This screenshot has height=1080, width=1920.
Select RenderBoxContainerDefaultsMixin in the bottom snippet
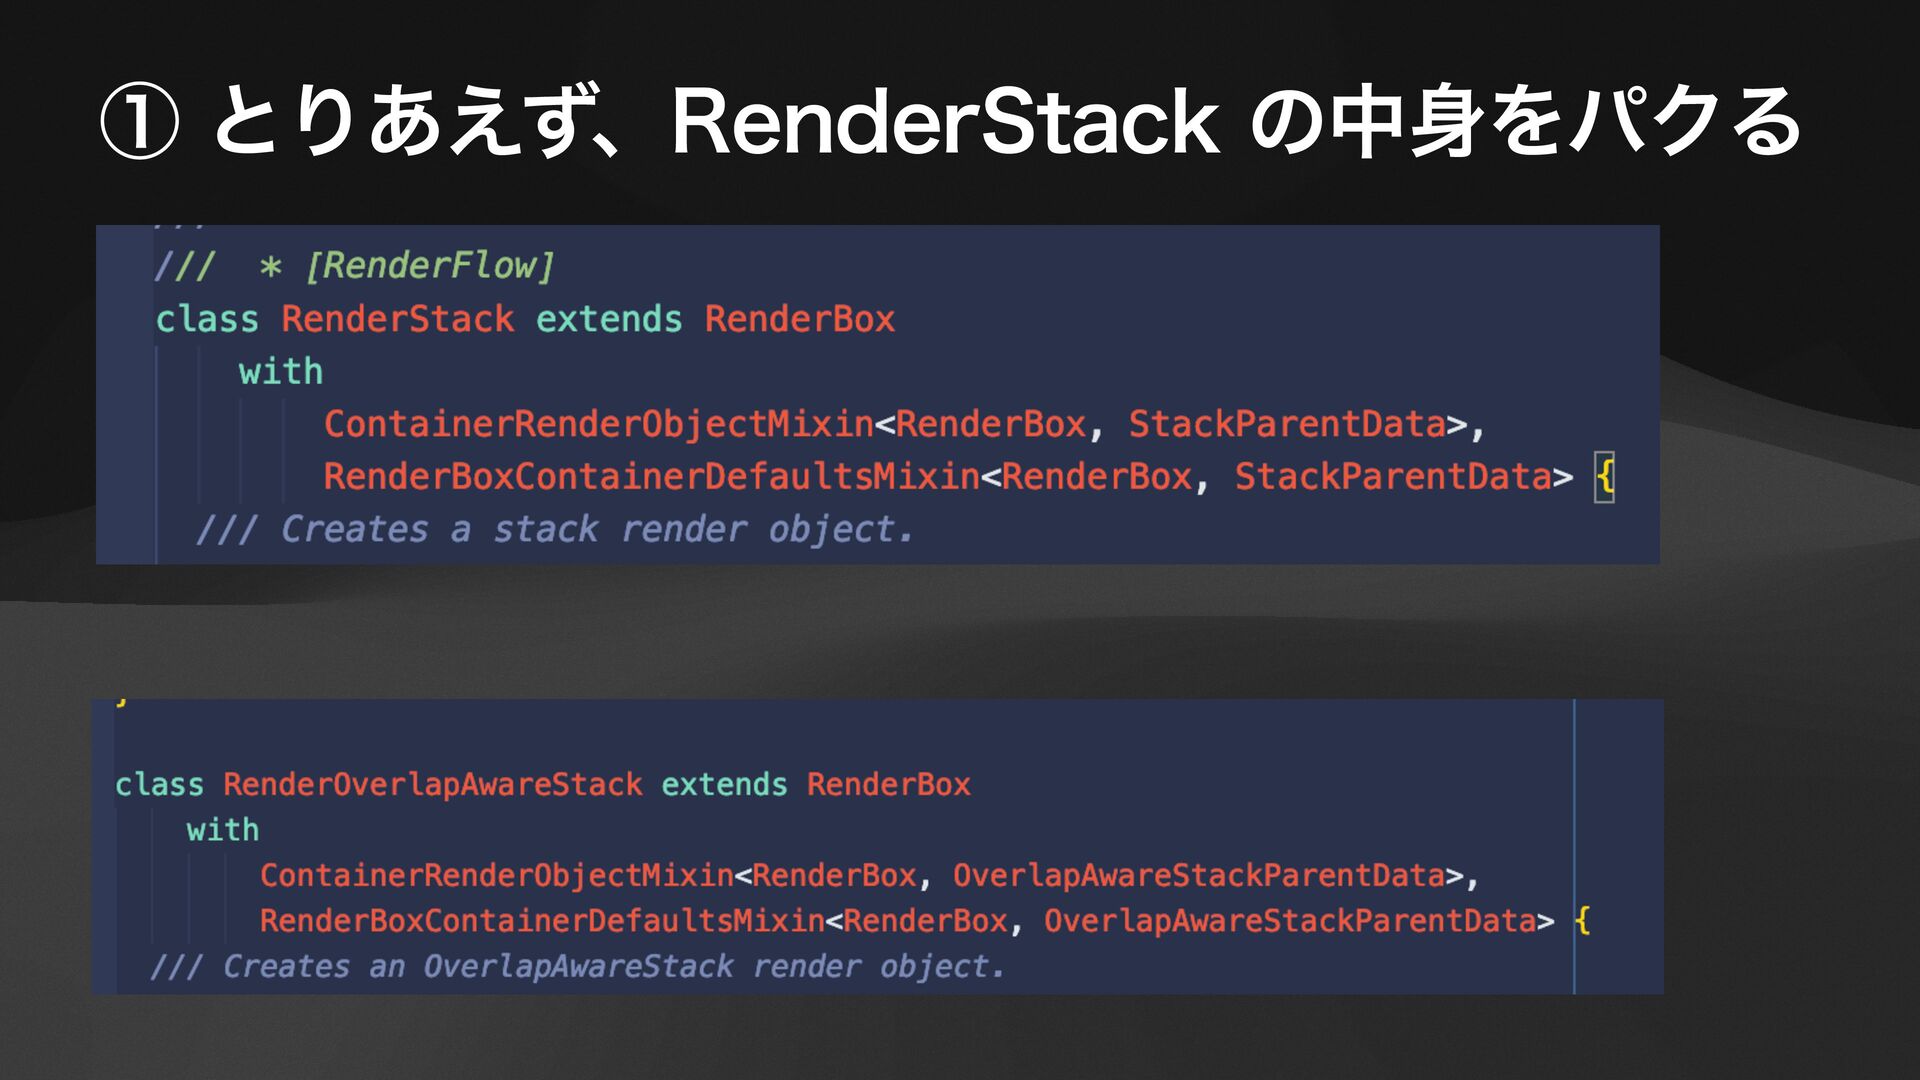point(543,921)
